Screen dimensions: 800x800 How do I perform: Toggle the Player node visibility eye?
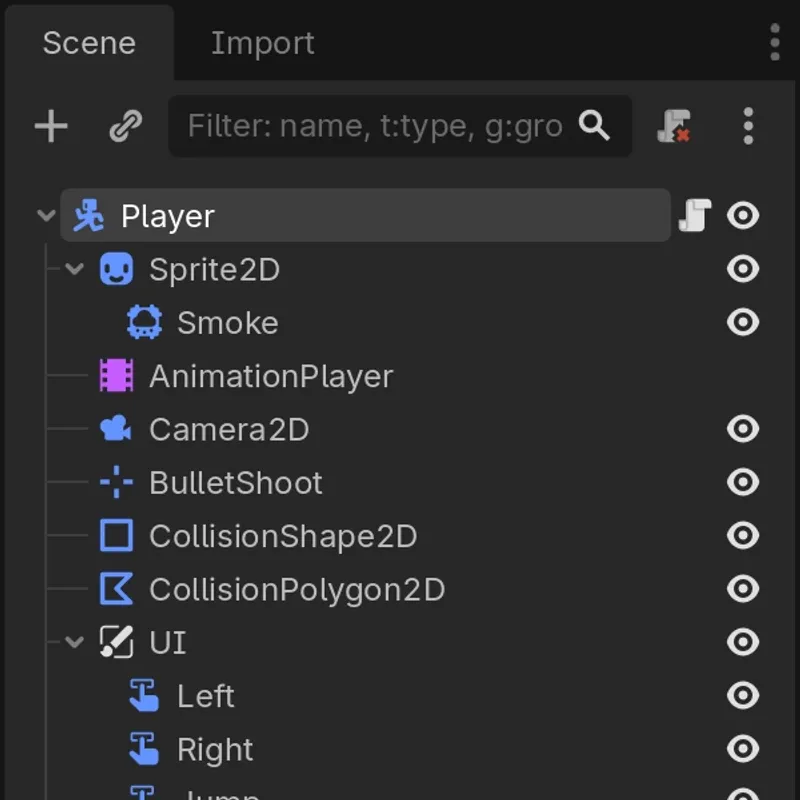coord(742,215)
